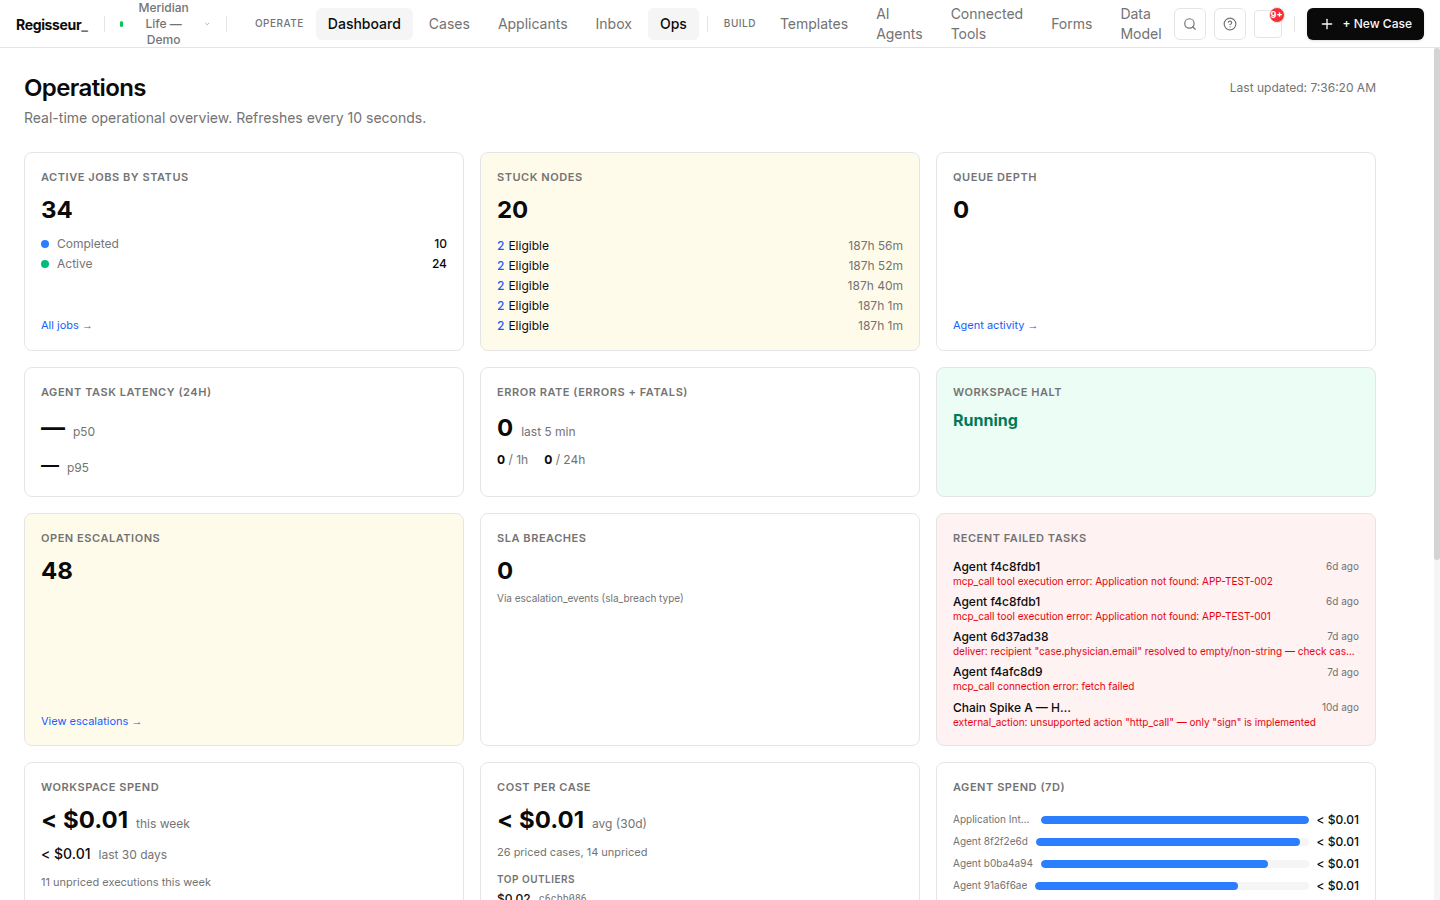The width and height of the screenshot is (1440, 900).
Task: Switch to the Dashboard tab
Action: coord(364,24)
